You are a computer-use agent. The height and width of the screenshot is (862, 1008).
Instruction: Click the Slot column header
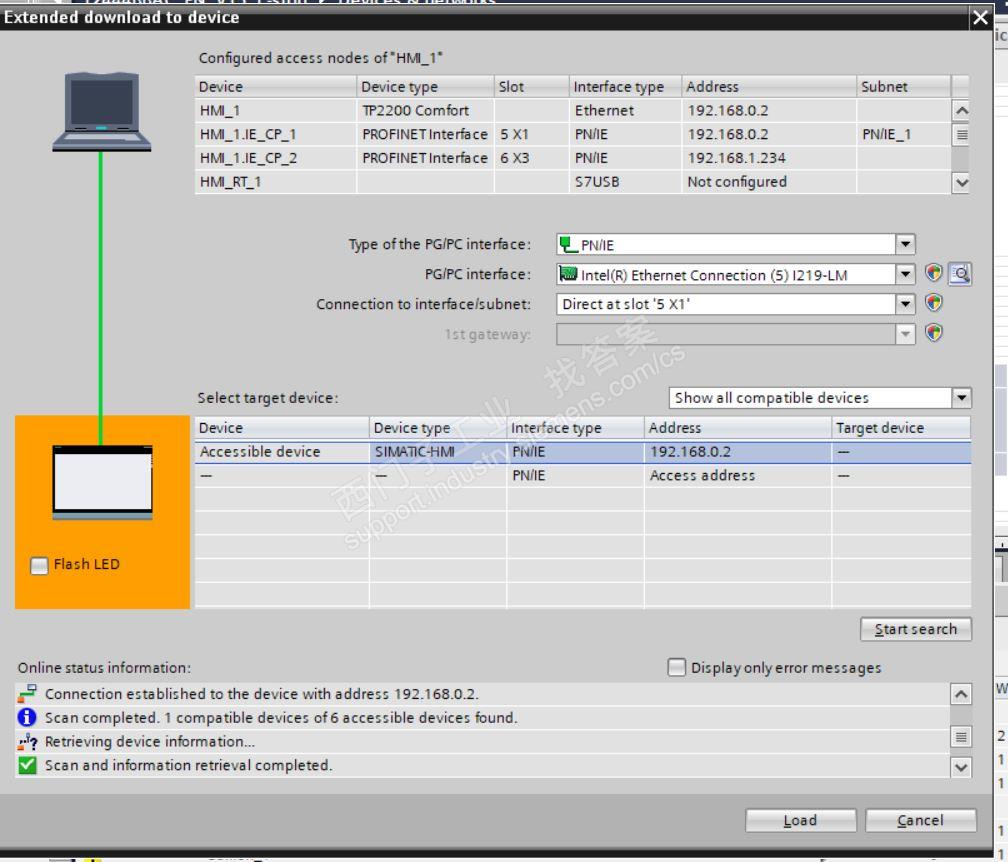click(531, 87)
